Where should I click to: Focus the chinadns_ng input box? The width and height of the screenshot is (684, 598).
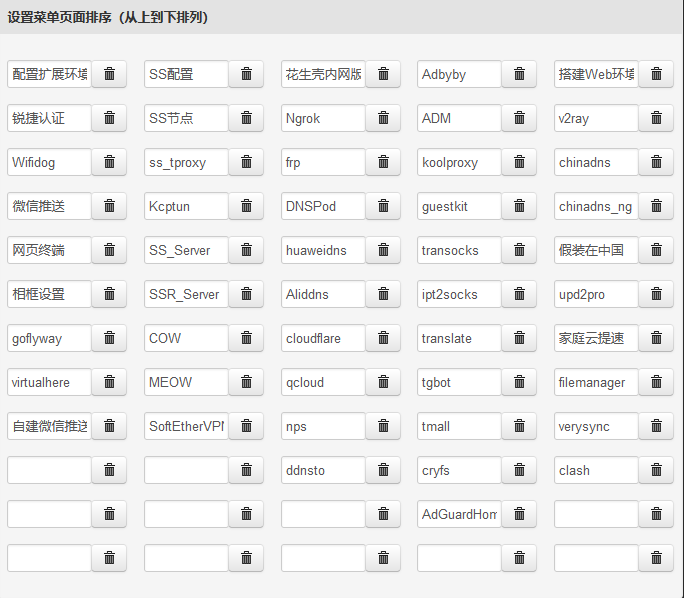[x=596, y=206]
